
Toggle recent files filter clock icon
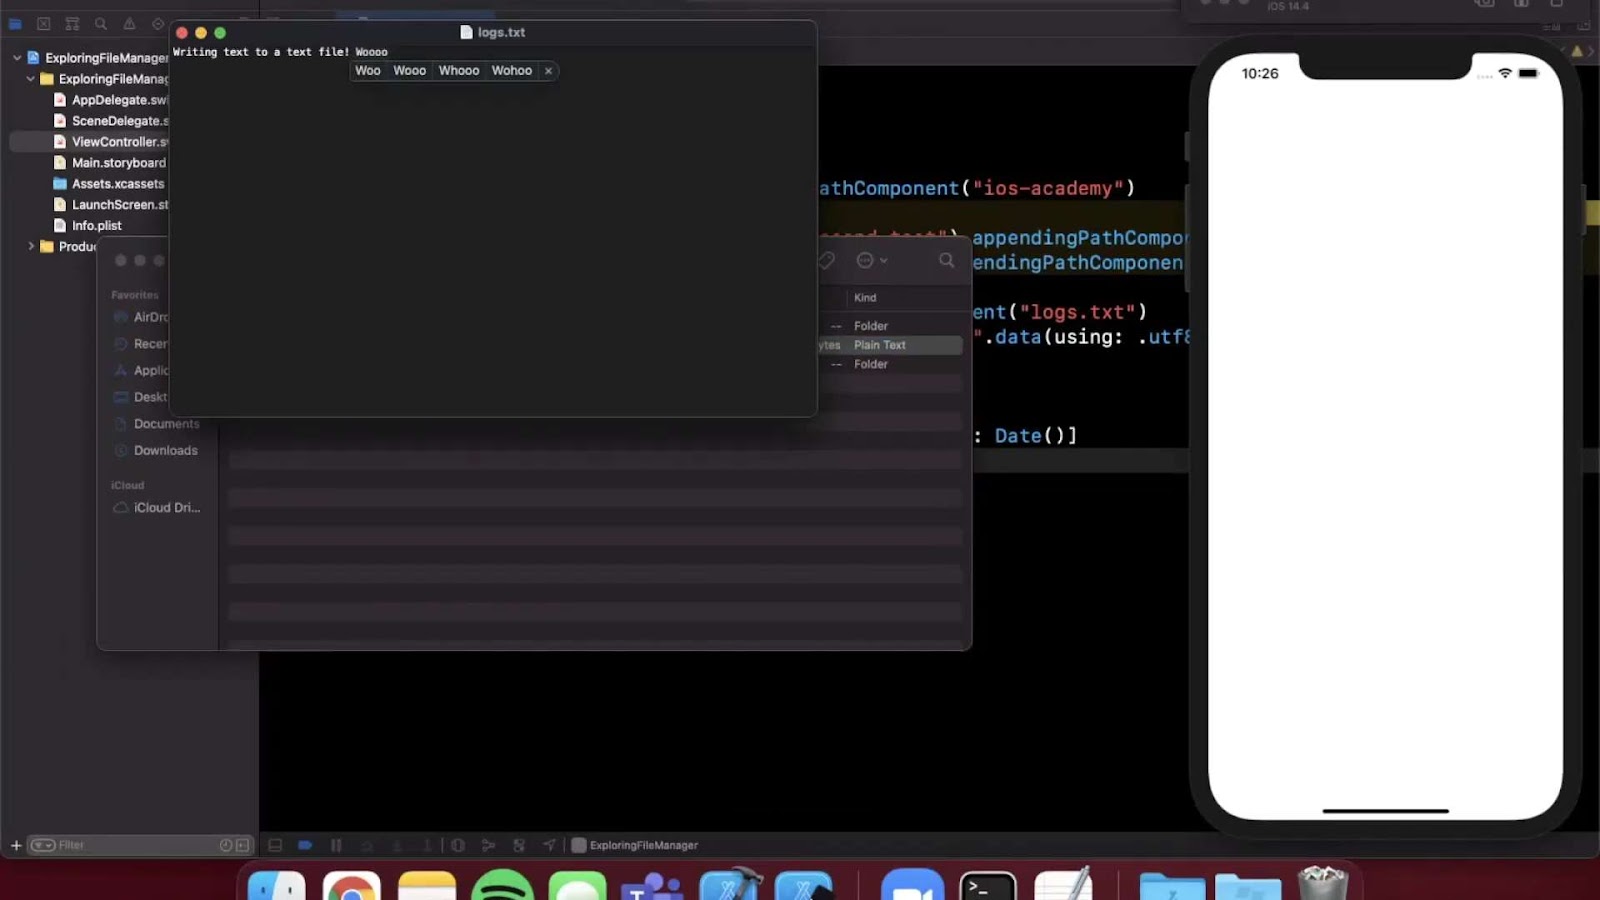tap(226, 846)
